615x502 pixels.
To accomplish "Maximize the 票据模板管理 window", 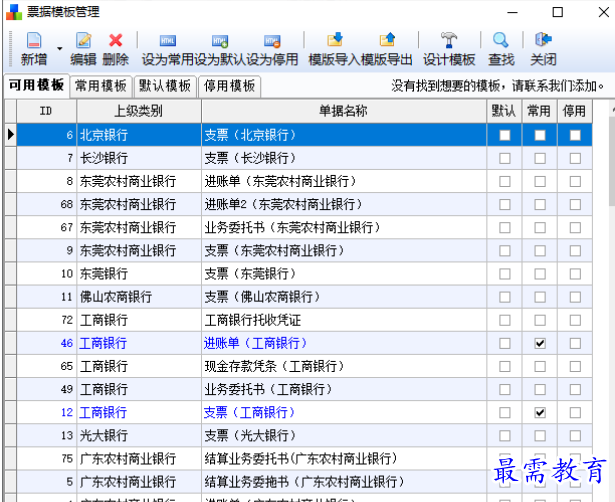I will [557, 12].
